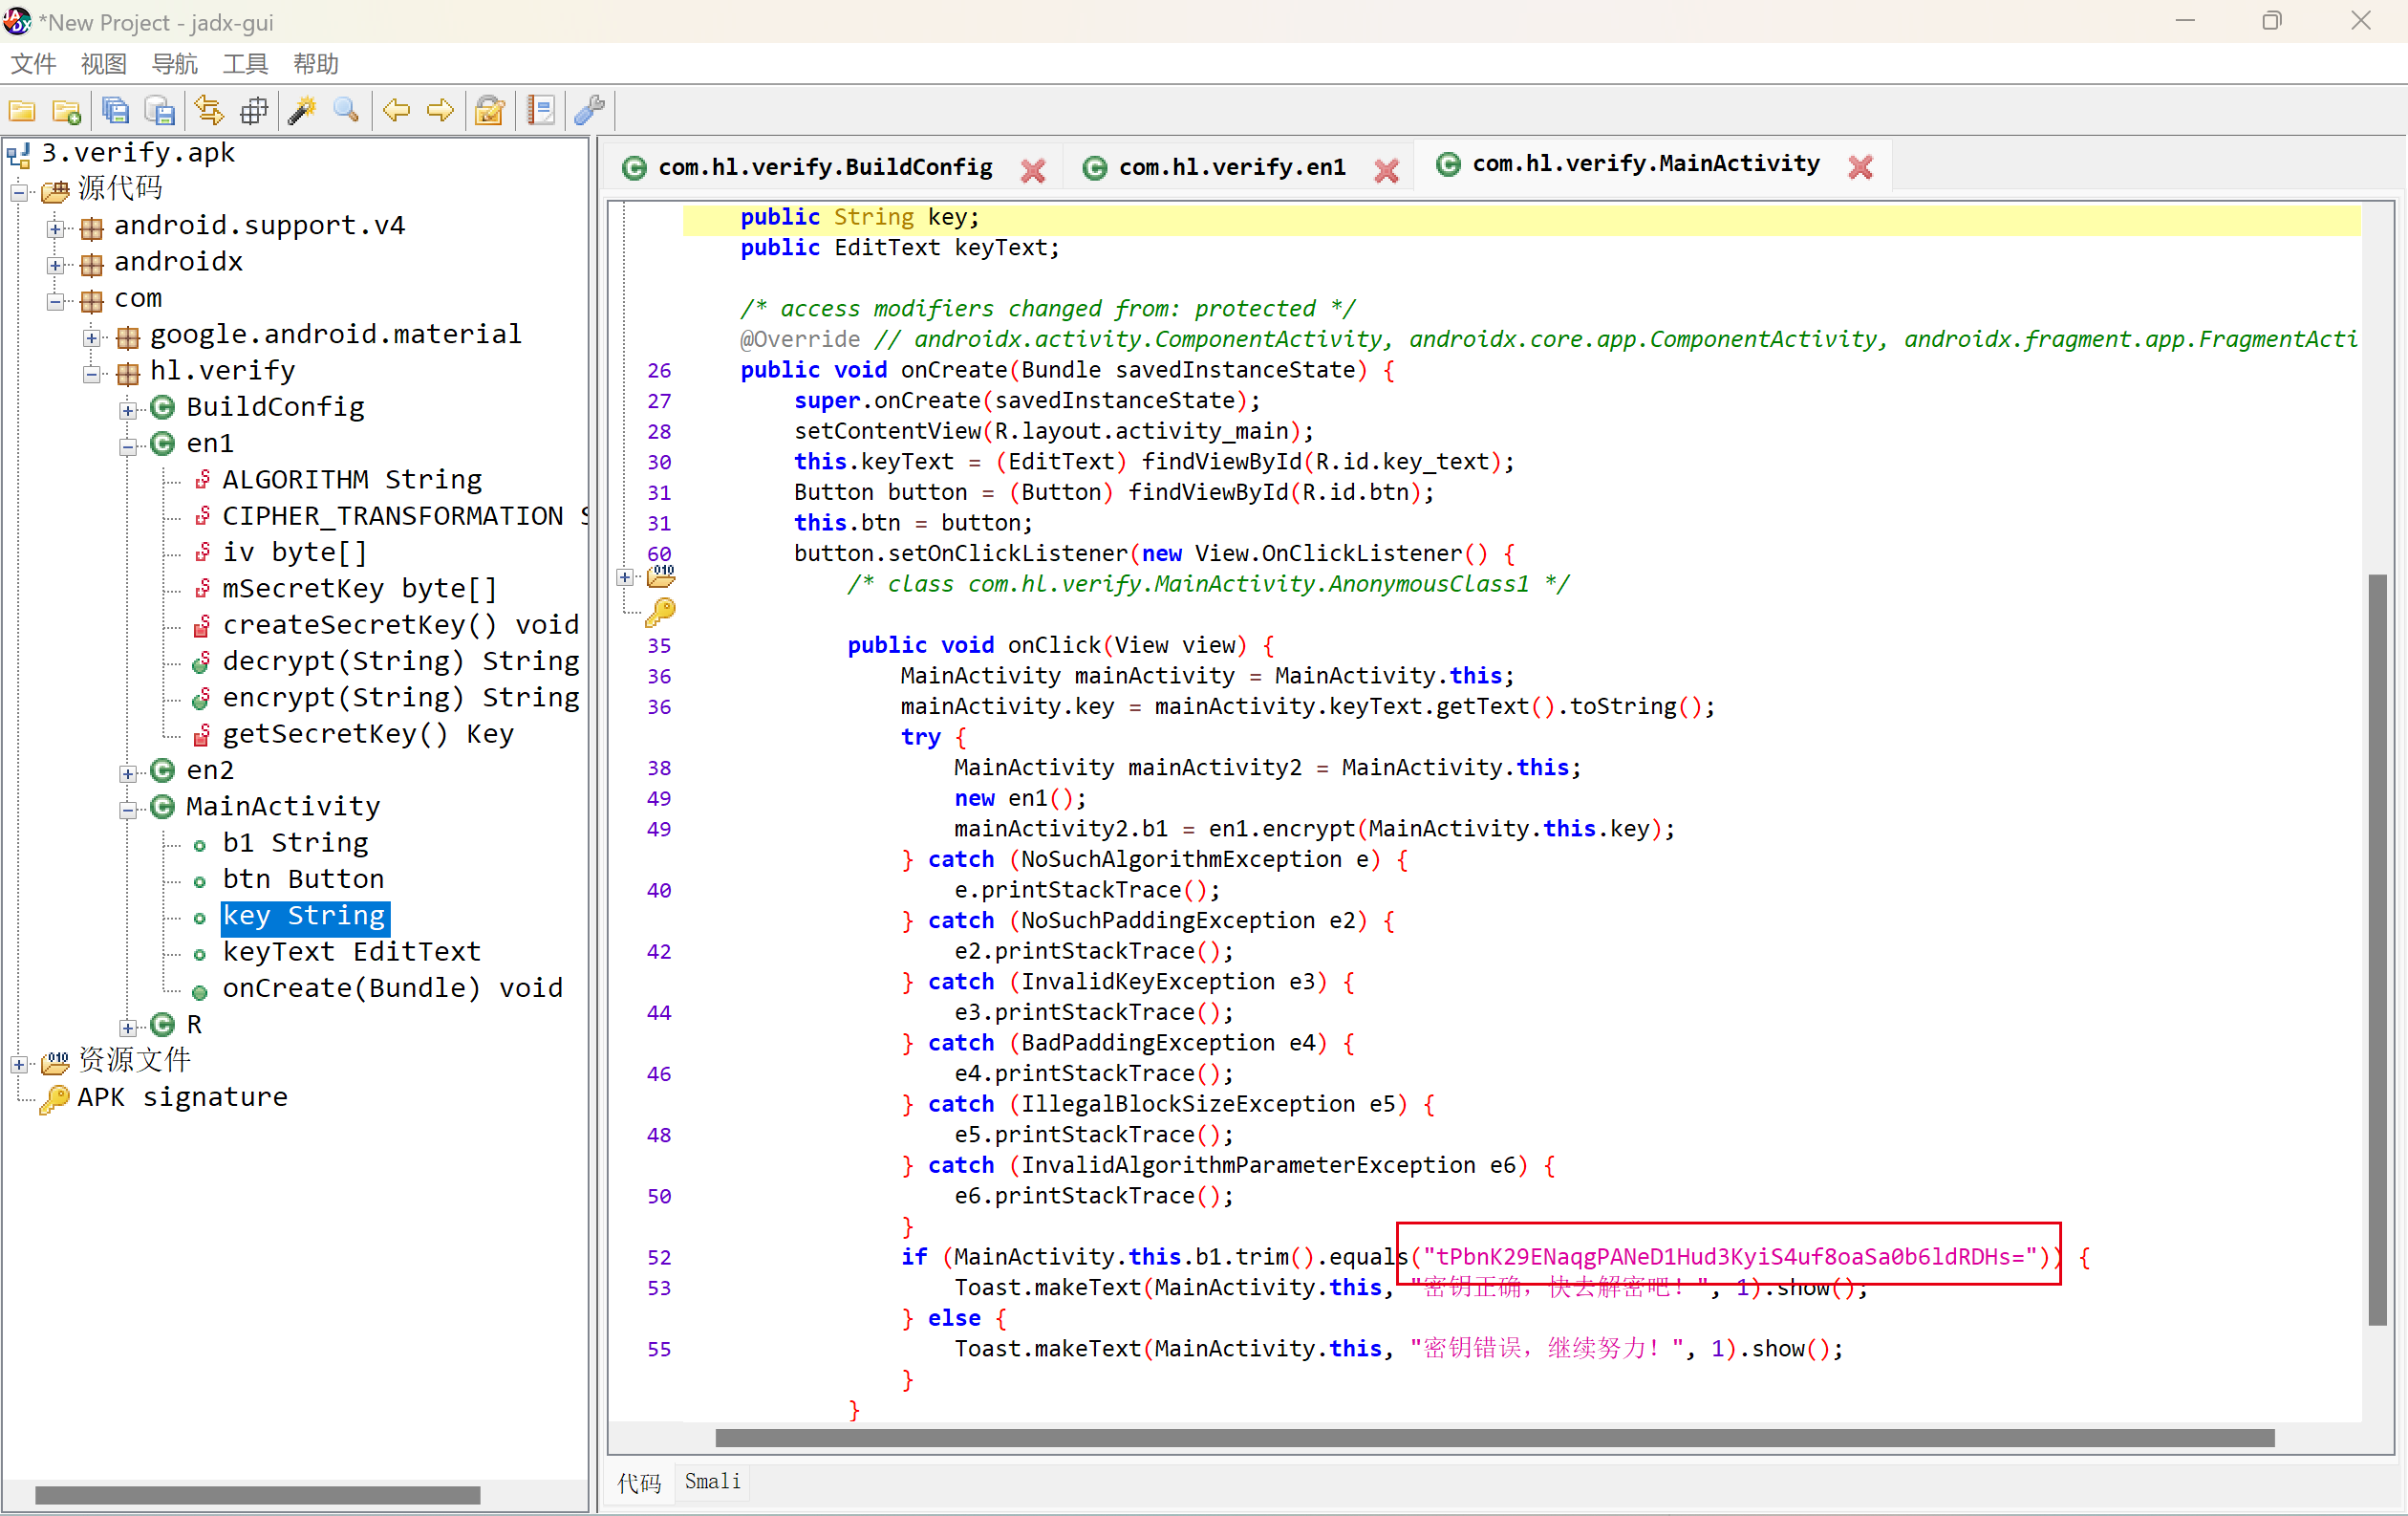Select ALGORITHM String field in en1
2408x1516 pixels.
[352, 479]
